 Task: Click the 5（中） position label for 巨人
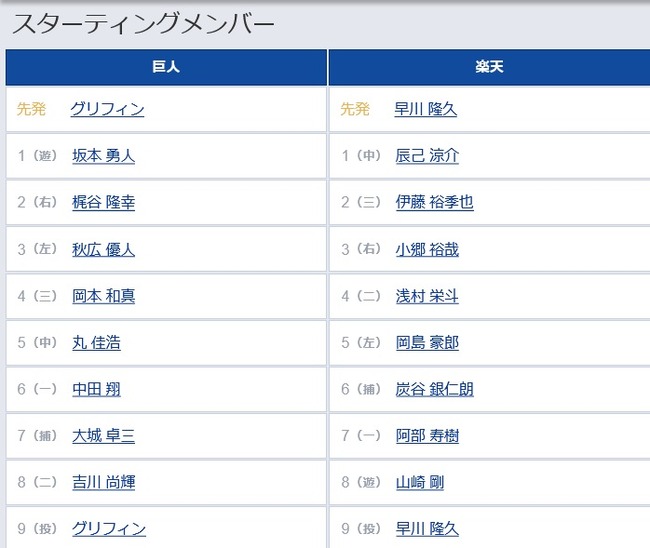pos(37,343)
